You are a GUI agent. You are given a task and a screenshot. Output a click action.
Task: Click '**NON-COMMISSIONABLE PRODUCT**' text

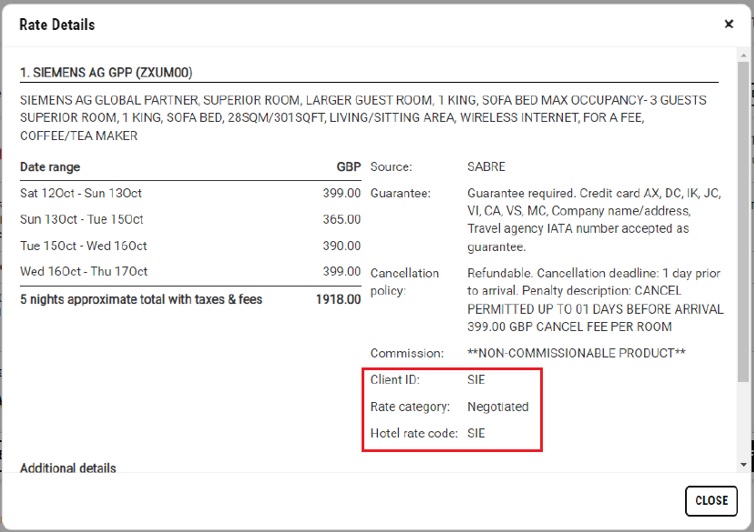576,353
